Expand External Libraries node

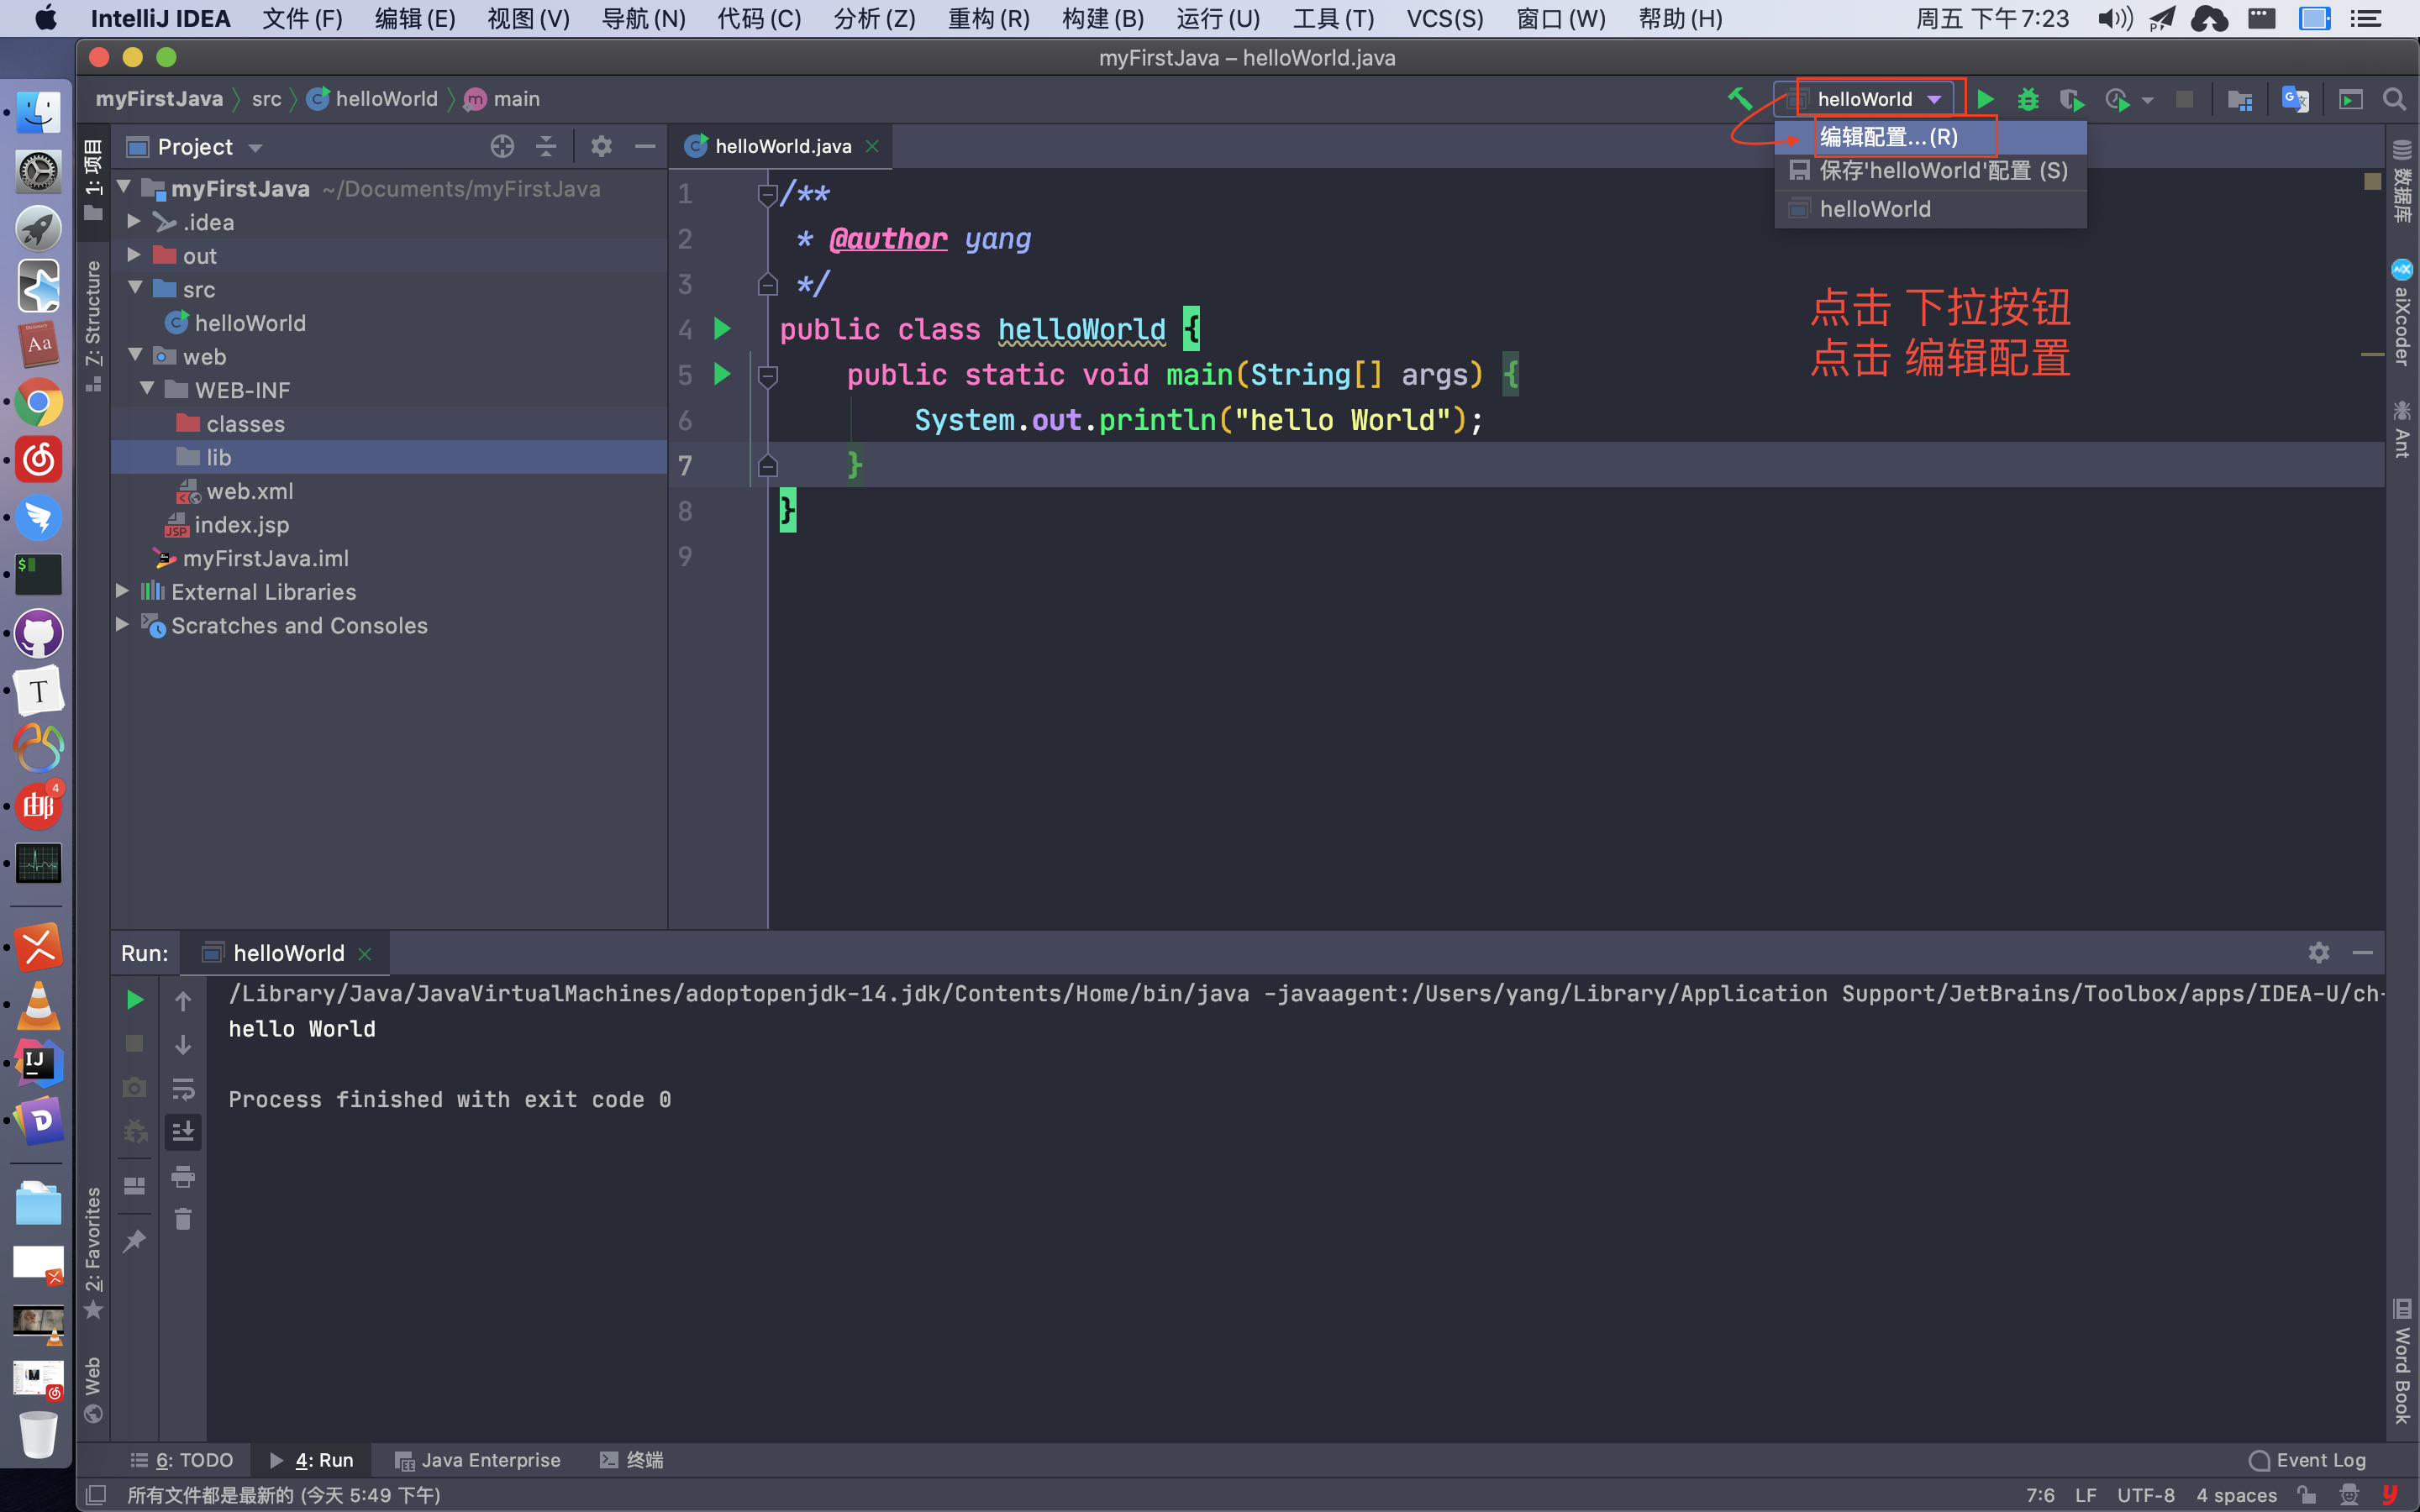coord(122,591)
